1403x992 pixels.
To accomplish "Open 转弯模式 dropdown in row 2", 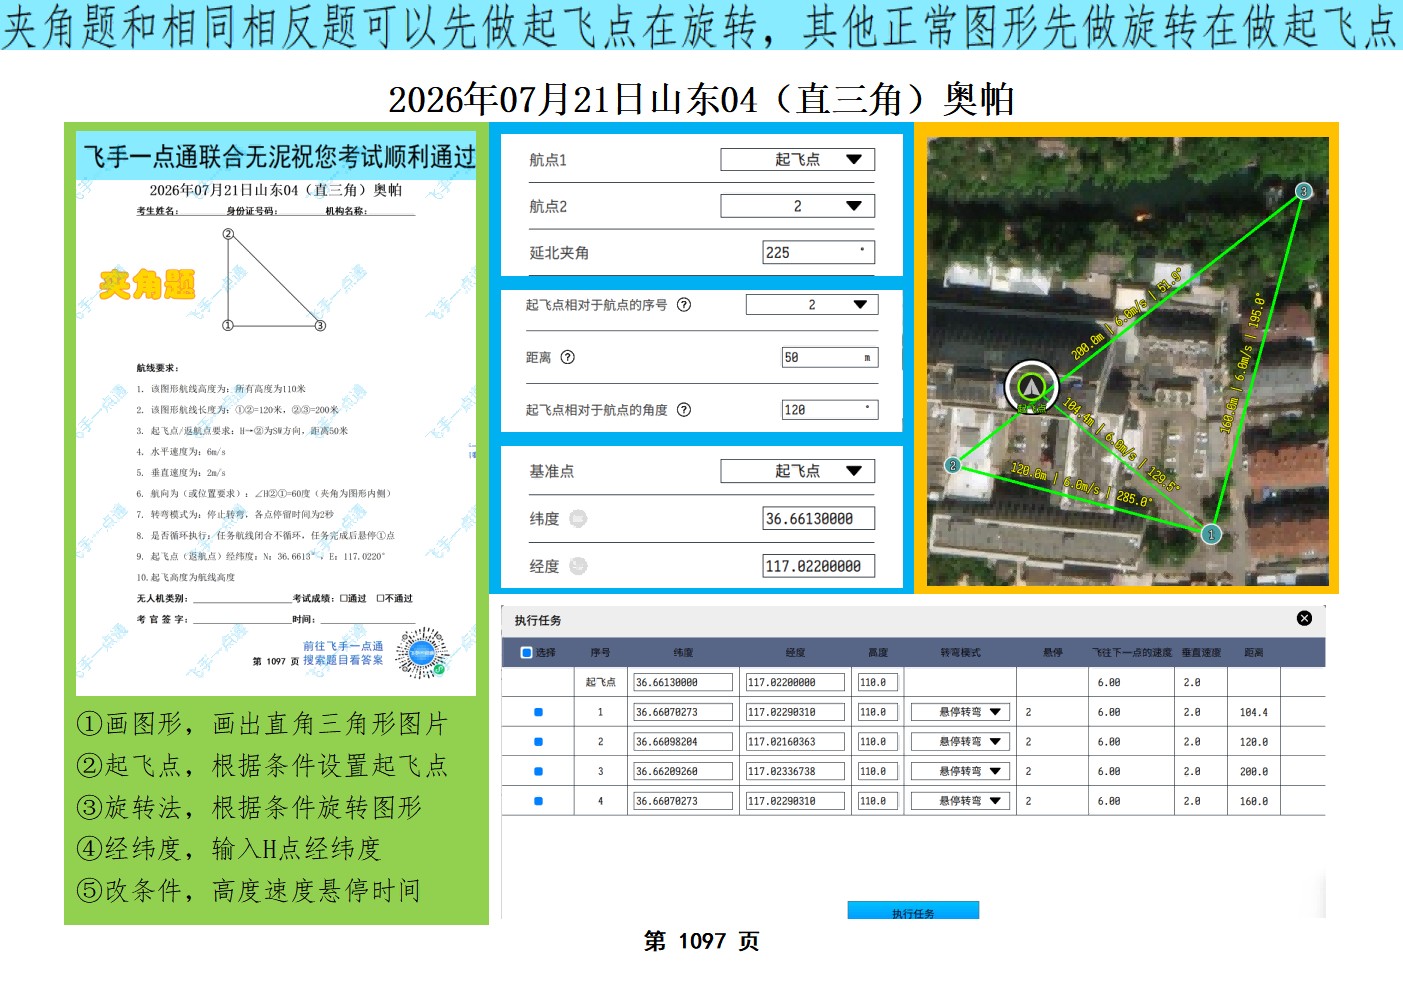I will (x=960, y=742).
